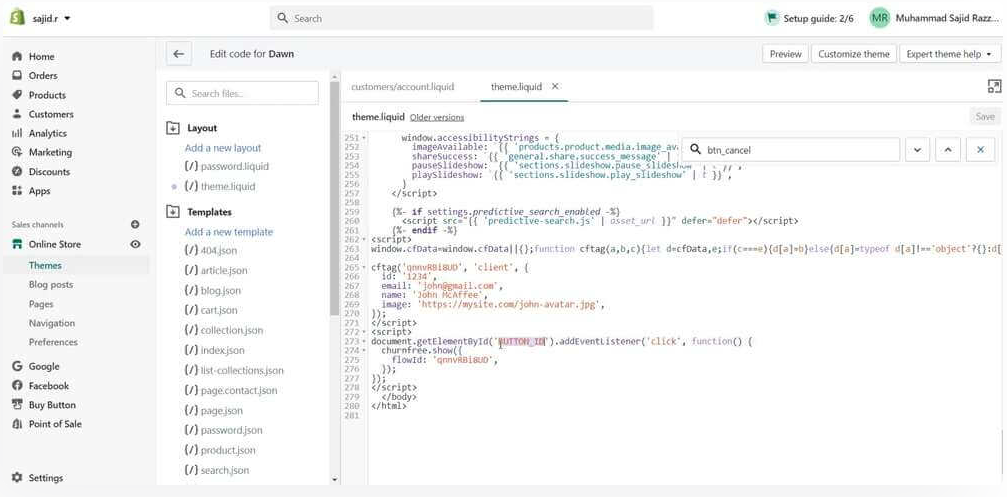
Task: Open Discounts in sidebar
Action: coord(49,171)
